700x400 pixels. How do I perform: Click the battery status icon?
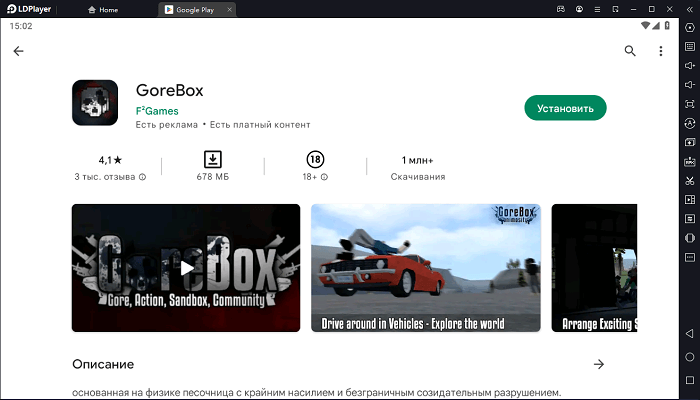pyautogui.click(x=667, y=25)
